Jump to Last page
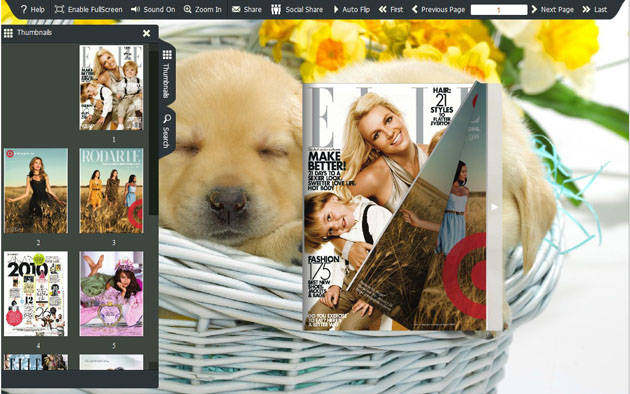The height and width of the screenshot is (394, 630). [595, 9]
